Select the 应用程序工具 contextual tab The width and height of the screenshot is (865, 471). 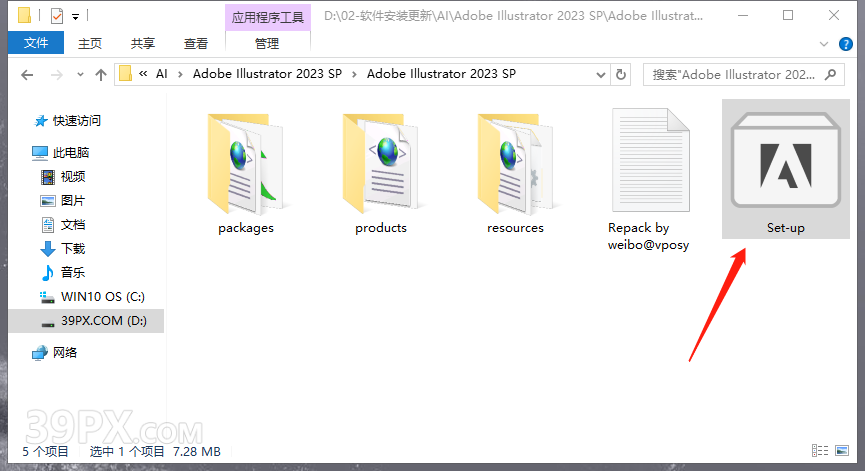(x=268, y=17)
